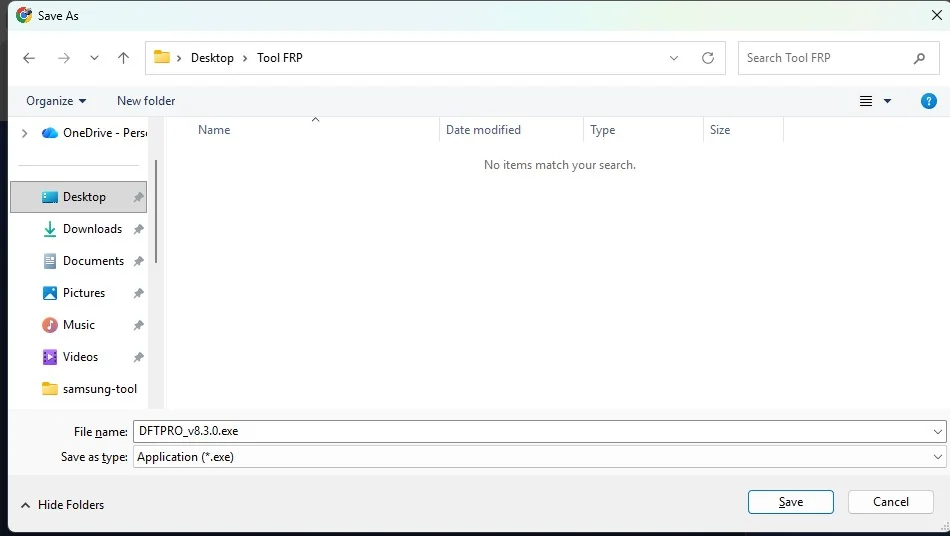Go back using the left arrow

coord(29,58)
